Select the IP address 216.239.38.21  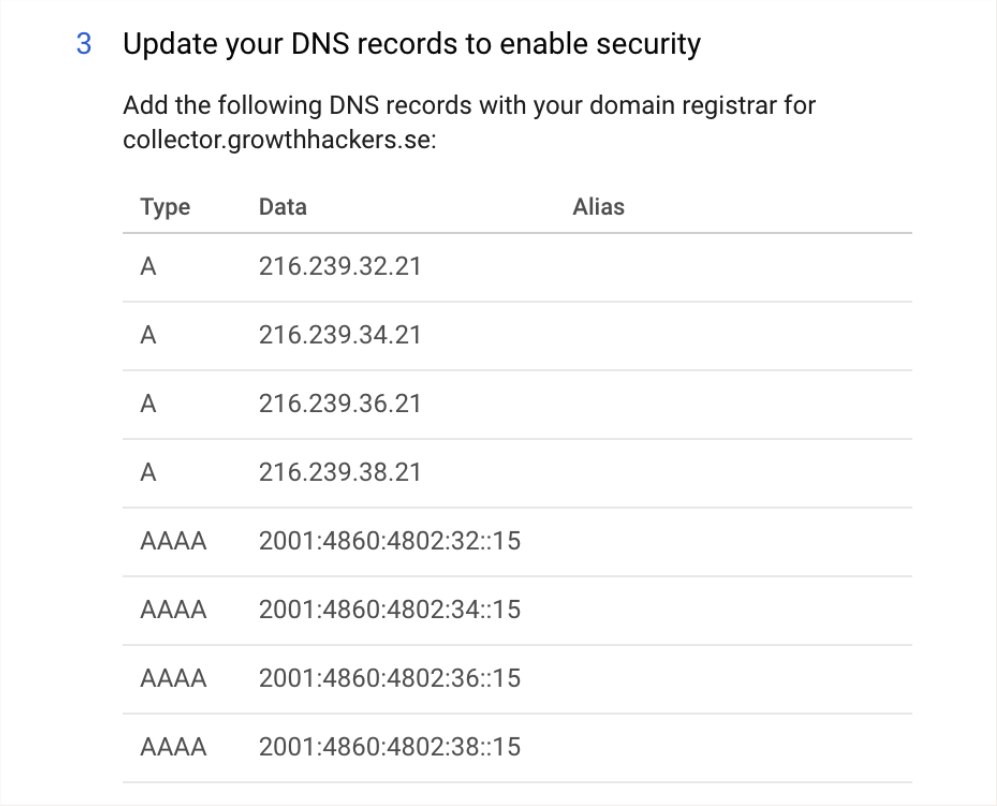click(x=339, y=472)
